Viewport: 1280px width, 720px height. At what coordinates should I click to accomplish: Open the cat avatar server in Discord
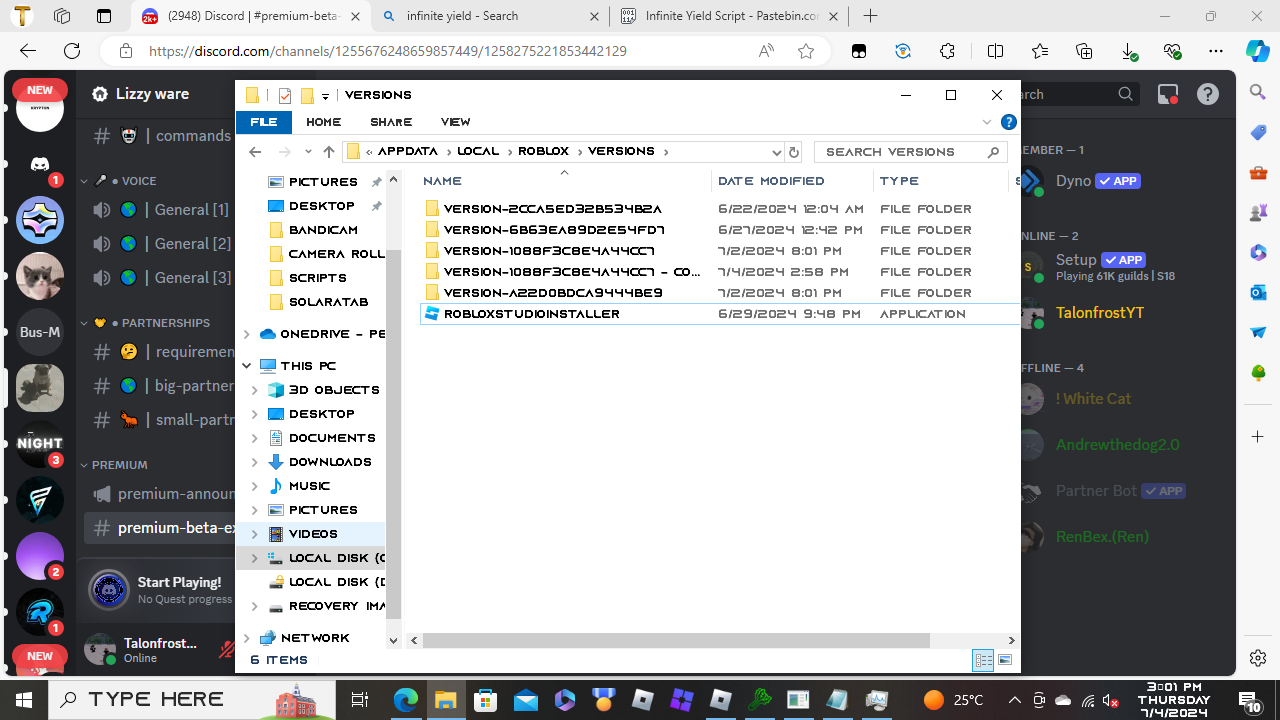[40, 276]
